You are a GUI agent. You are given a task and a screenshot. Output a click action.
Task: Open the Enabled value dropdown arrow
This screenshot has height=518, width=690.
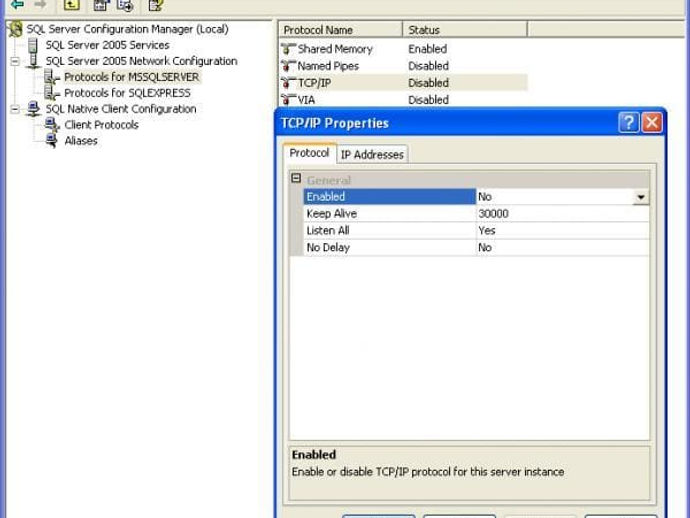click(641, 197)
